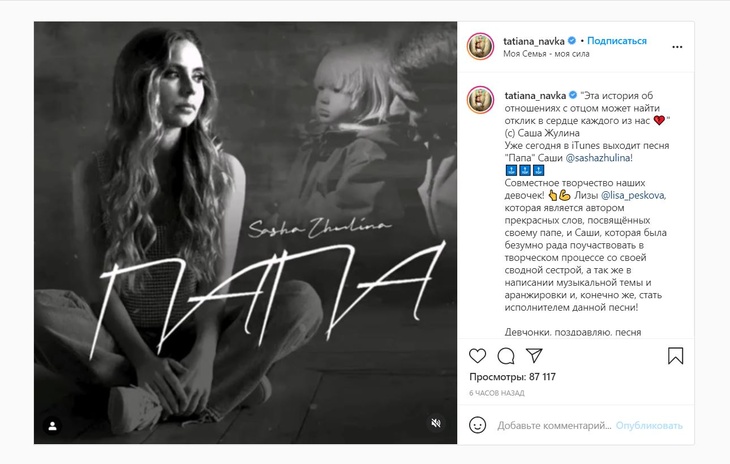Publish the comment with Опубликовать

coord(649,425)
